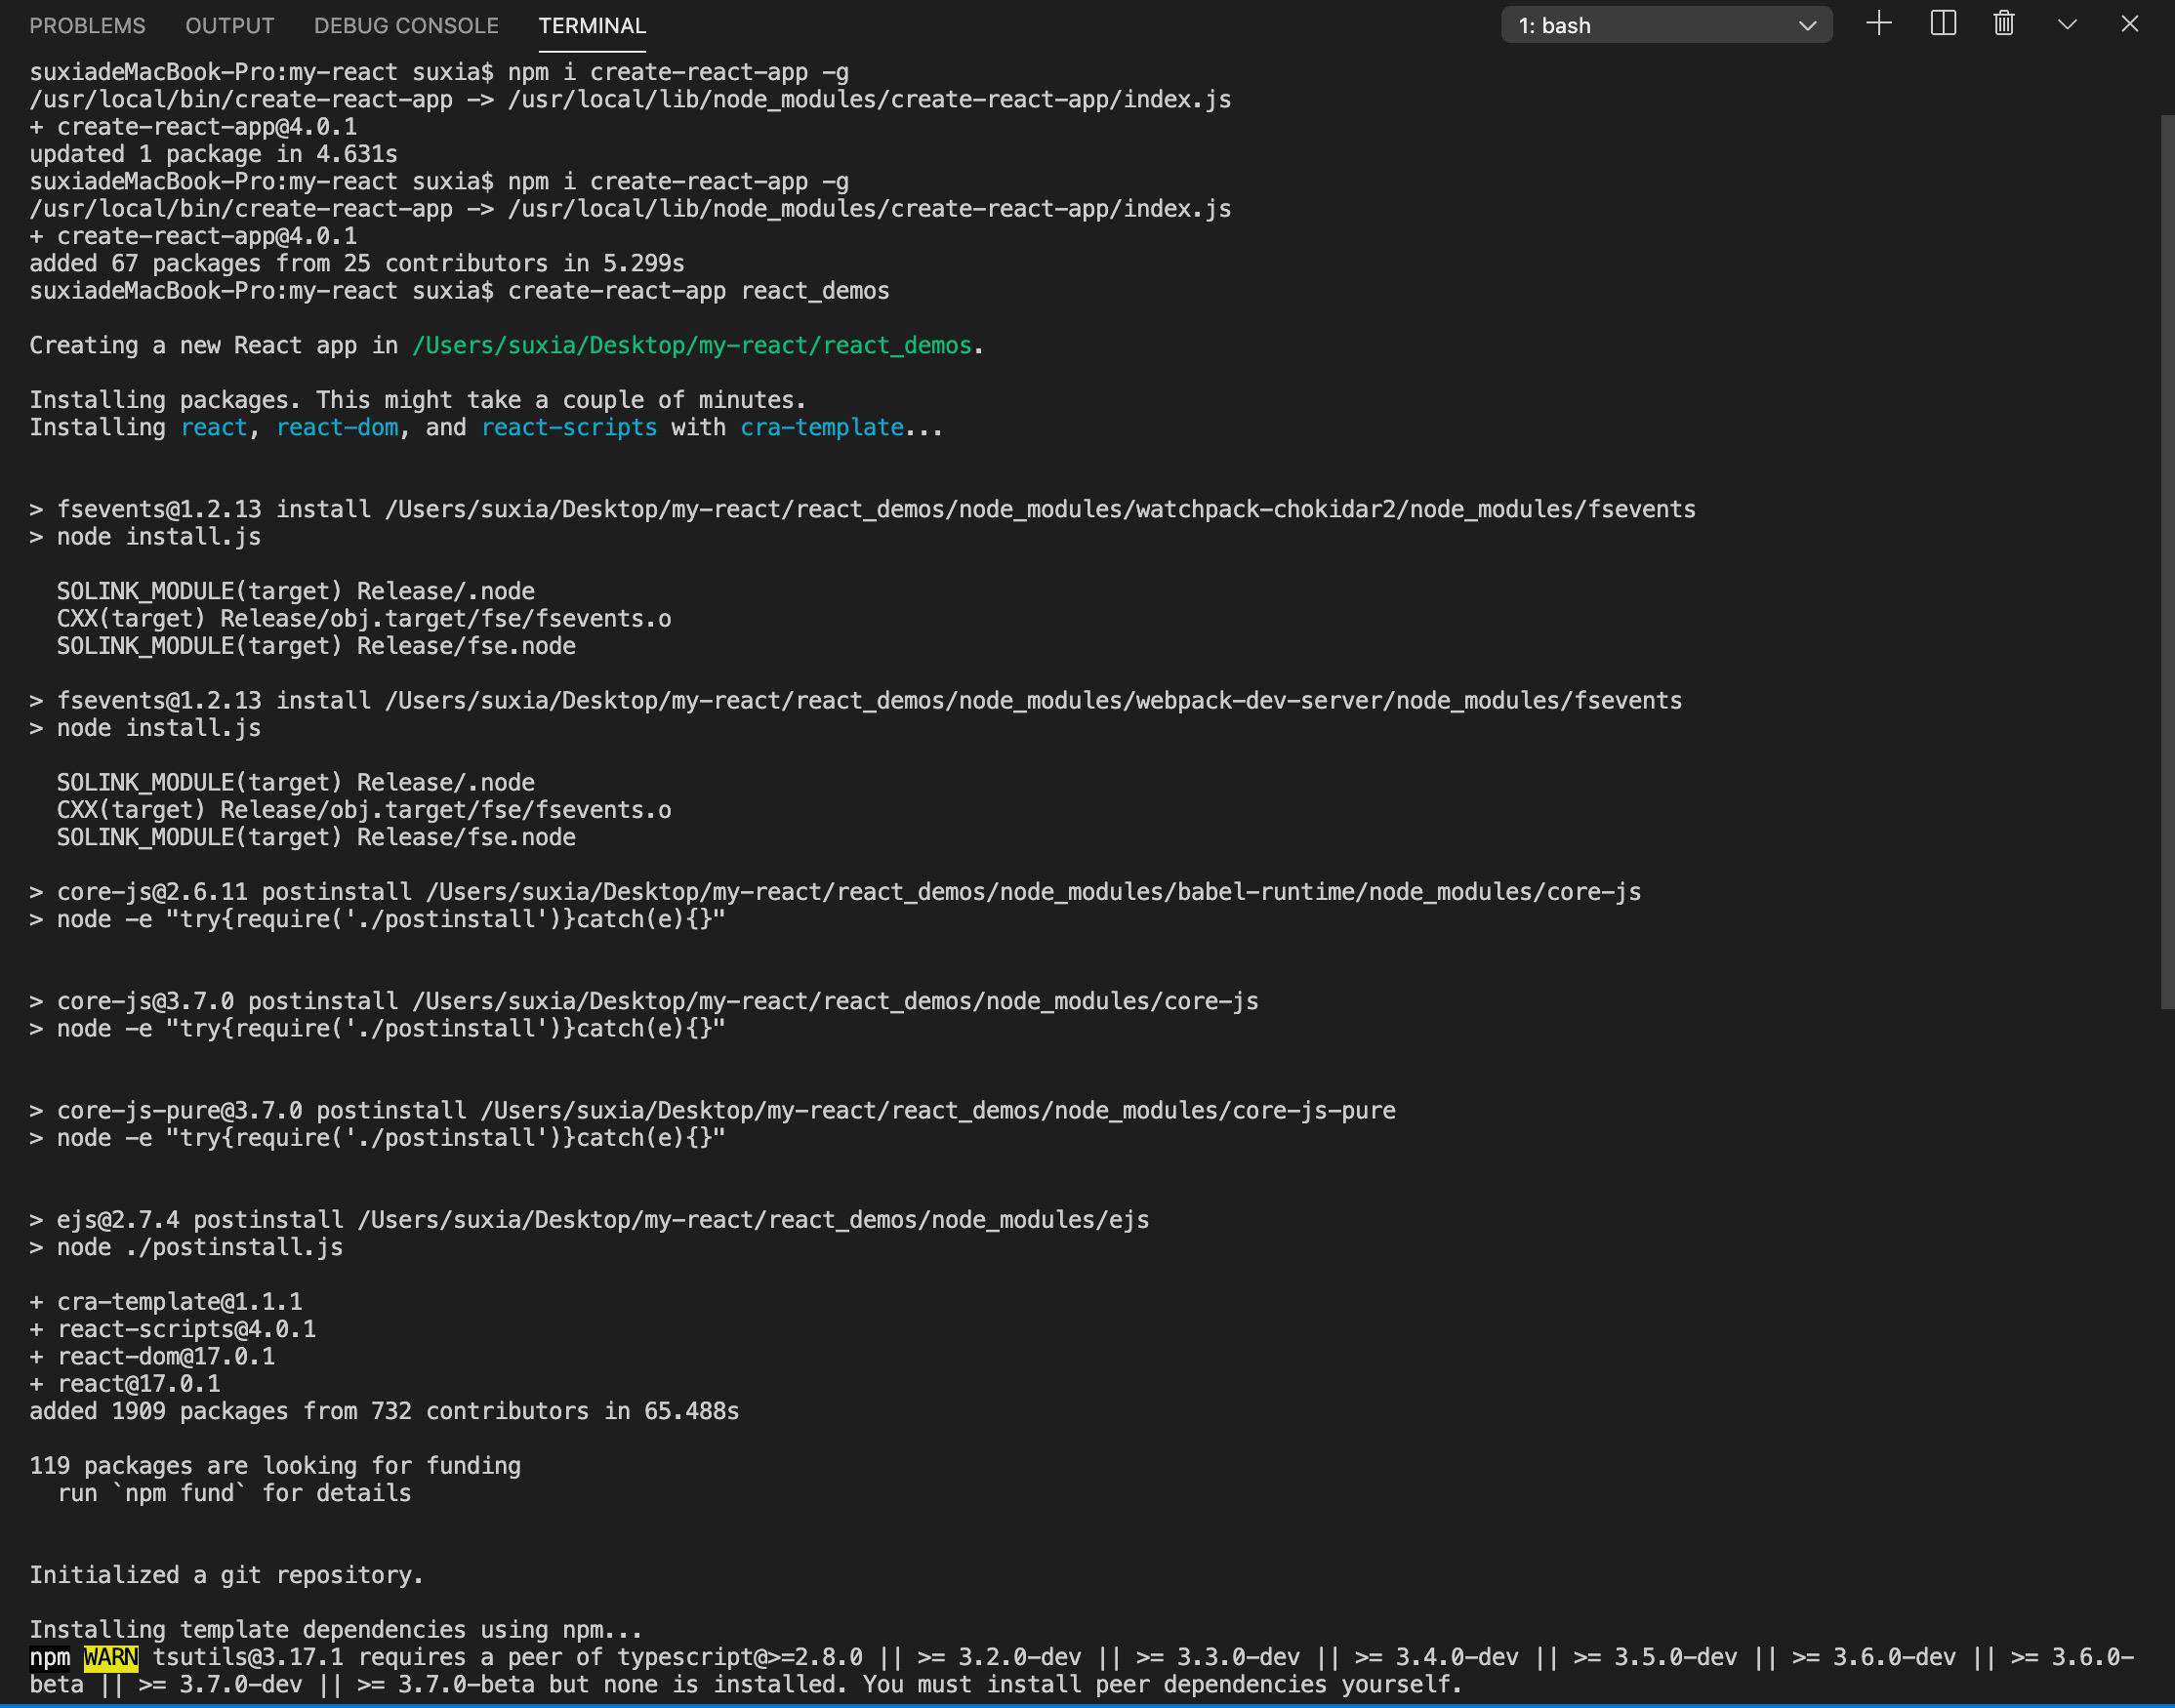Click 'Installing packages. This might take' line
The image size is (2175, 1708).
pyautogui.click(x=418, y=400)
